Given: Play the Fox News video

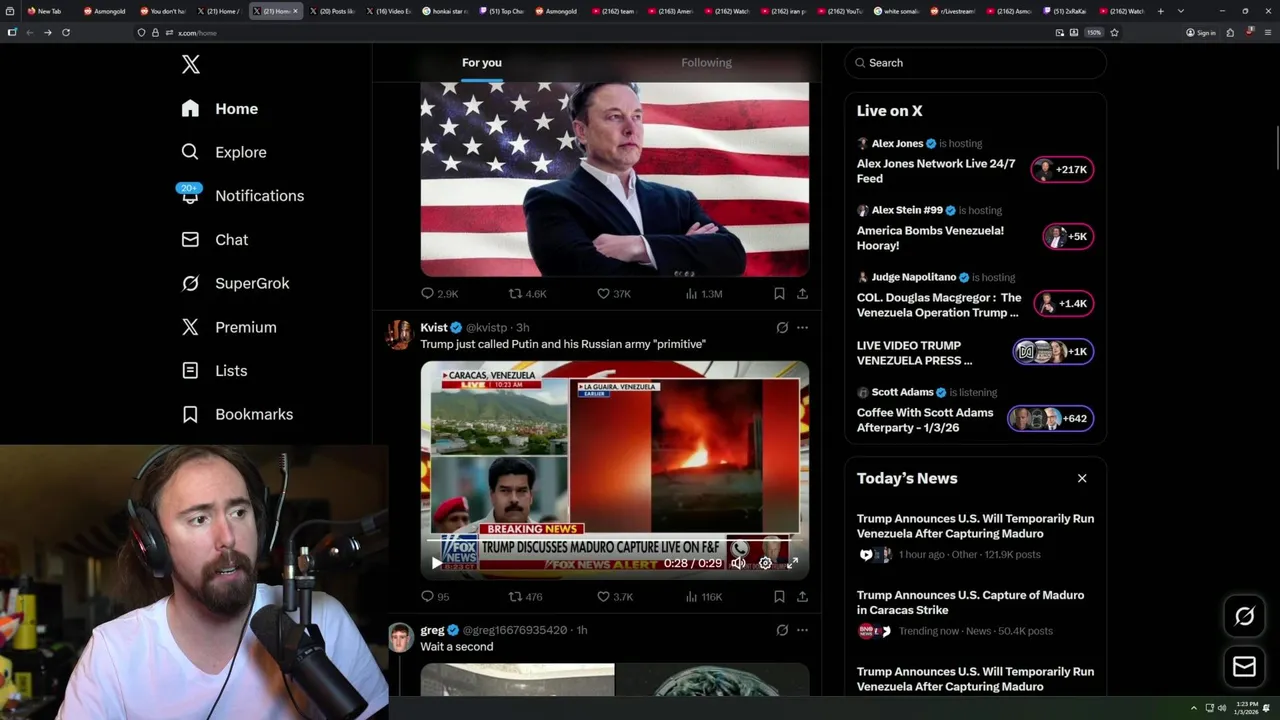Looking at the screenshot, I should click(x=436, y=563).
